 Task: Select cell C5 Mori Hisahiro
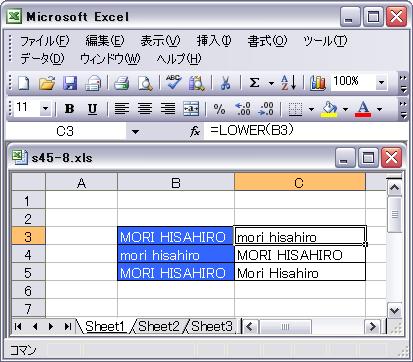[x=300, y=273]
